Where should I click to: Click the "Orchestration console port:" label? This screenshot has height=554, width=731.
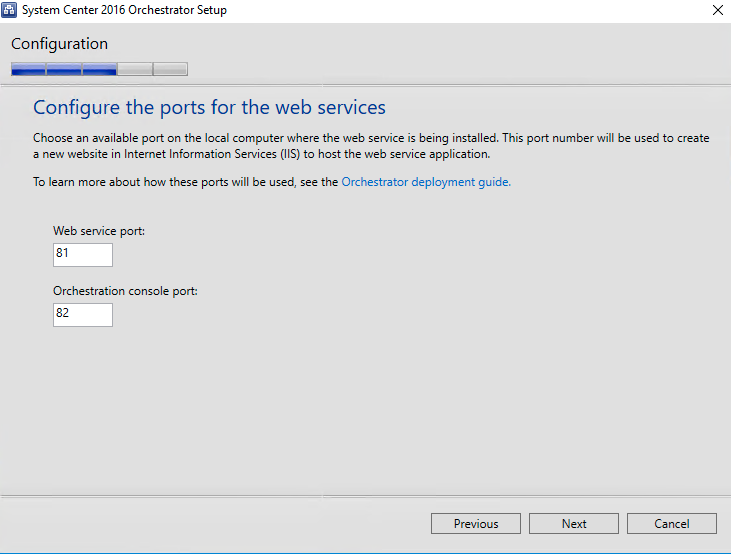(x=125, y=291)
